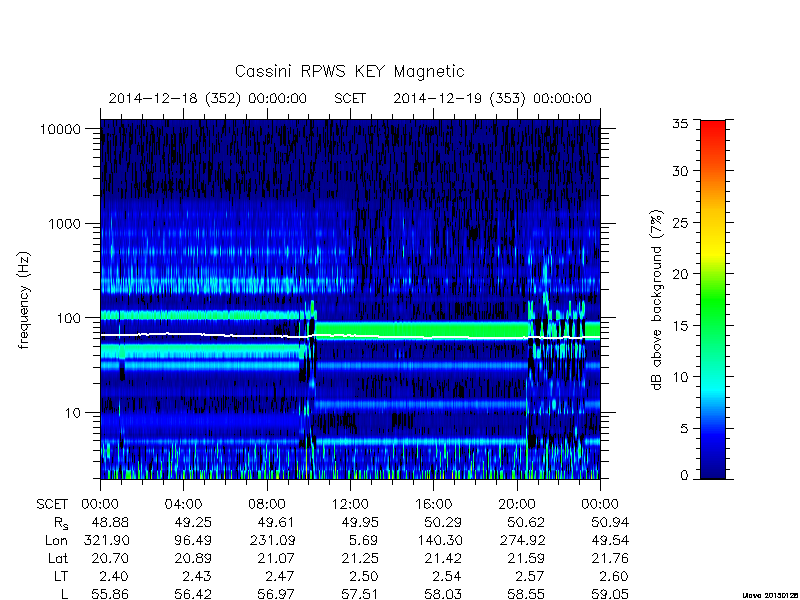Click the title 'Cassini RPWS KEY Magnetic'

(x=349, y=71)
